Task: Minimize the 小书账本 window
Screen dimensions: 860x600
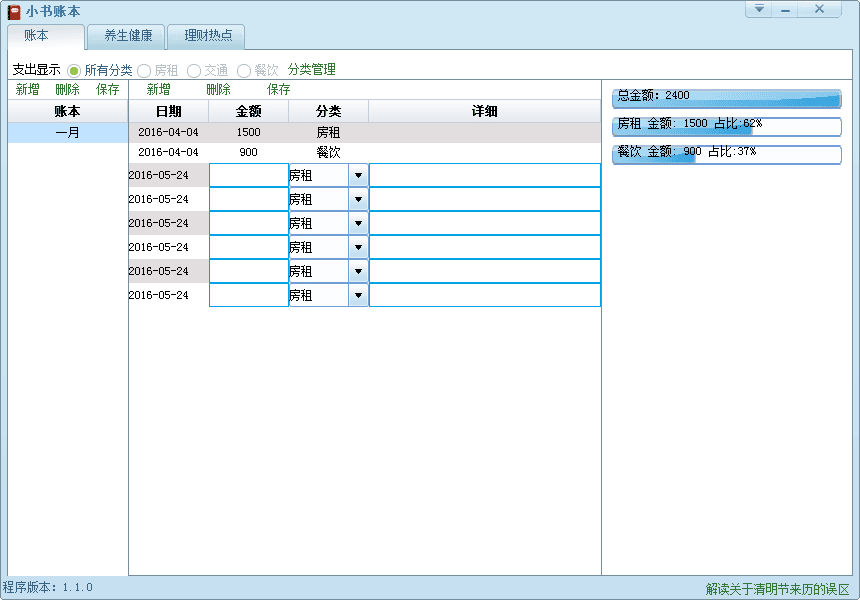Action: [x=786, y=9]
